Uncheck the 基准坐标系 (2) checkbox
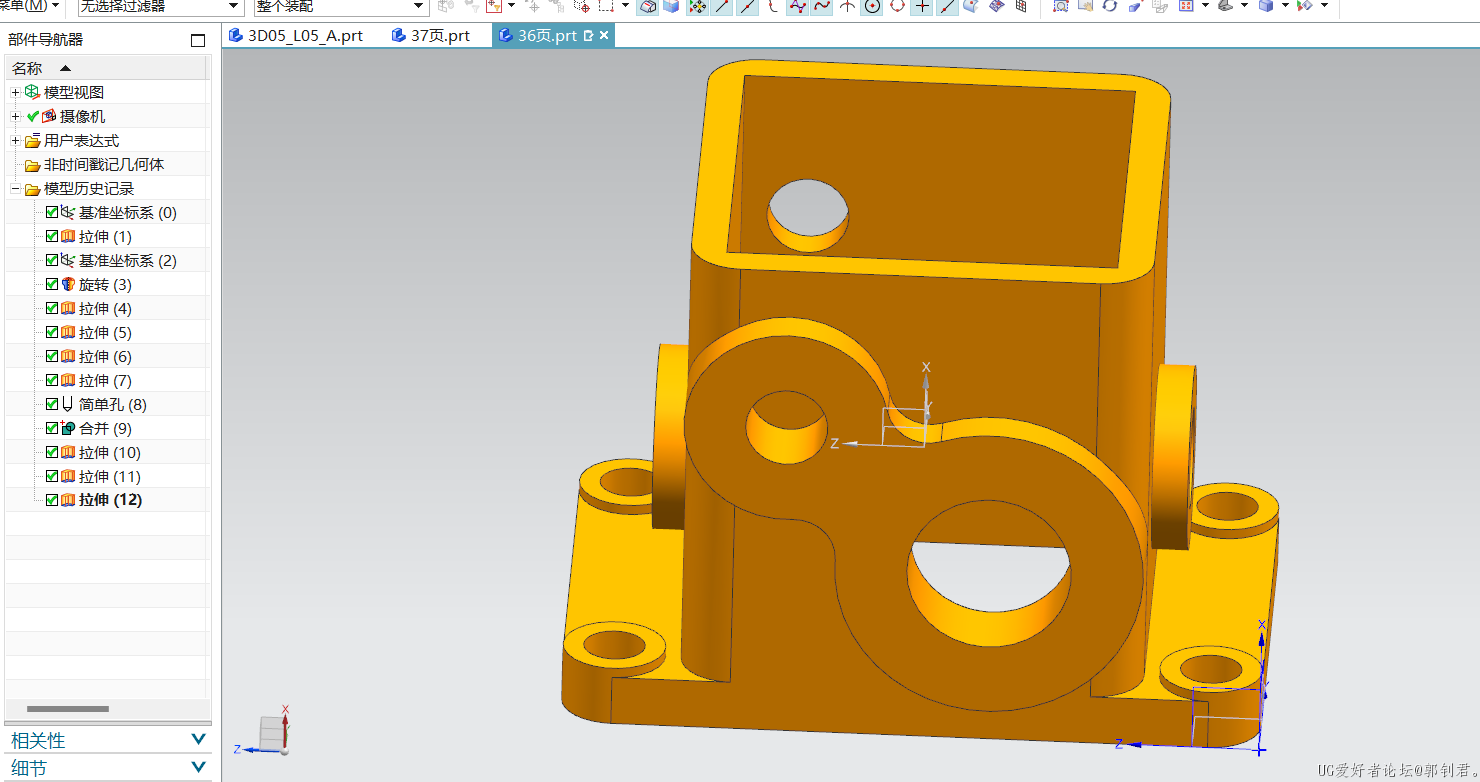Viewport: 1480px width, 782px height. [52, 260]
